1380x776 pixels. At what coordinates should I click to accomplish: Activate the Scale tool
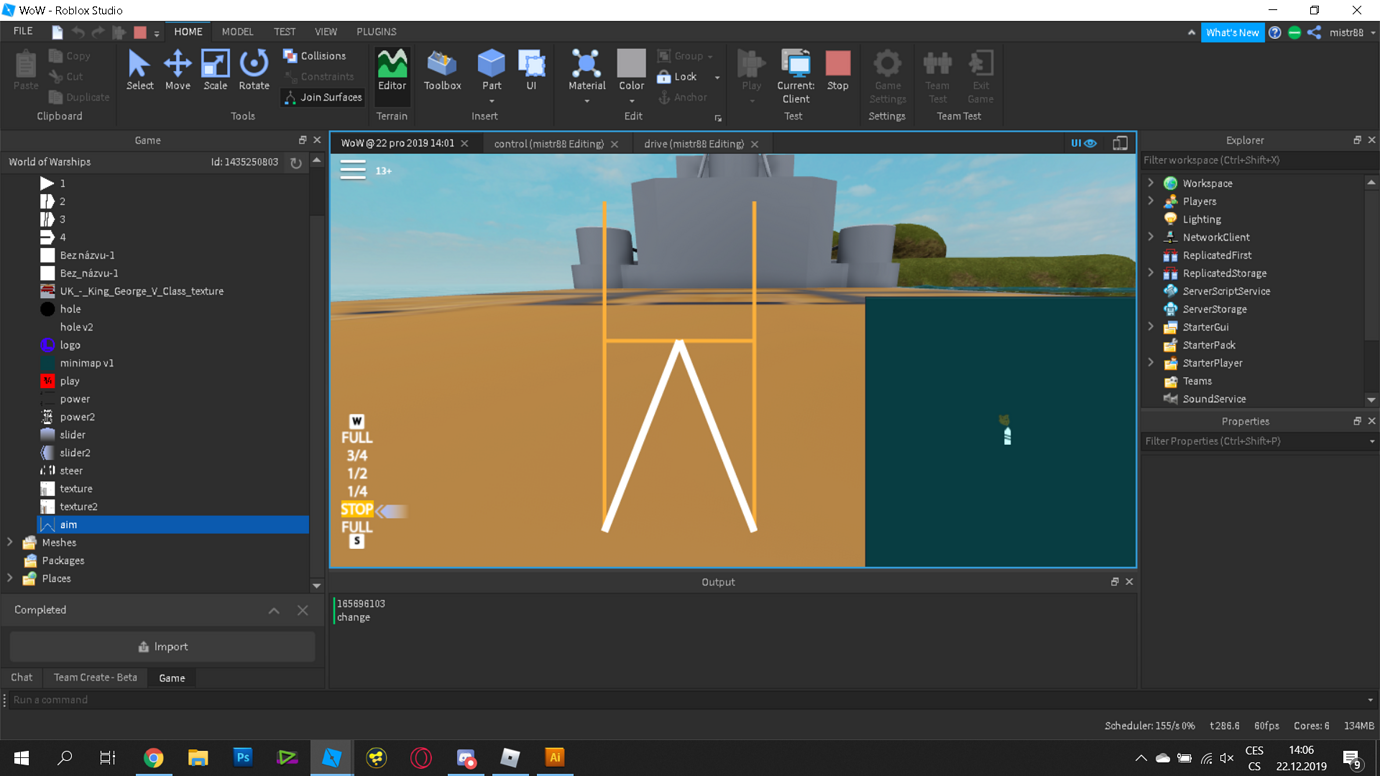coord(215,70)
